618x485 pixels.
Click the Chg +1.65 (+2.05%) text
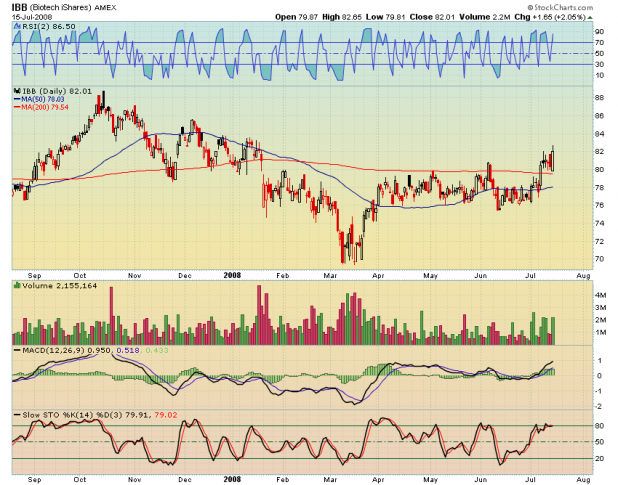pyautogui.click(x=551, y=17)
